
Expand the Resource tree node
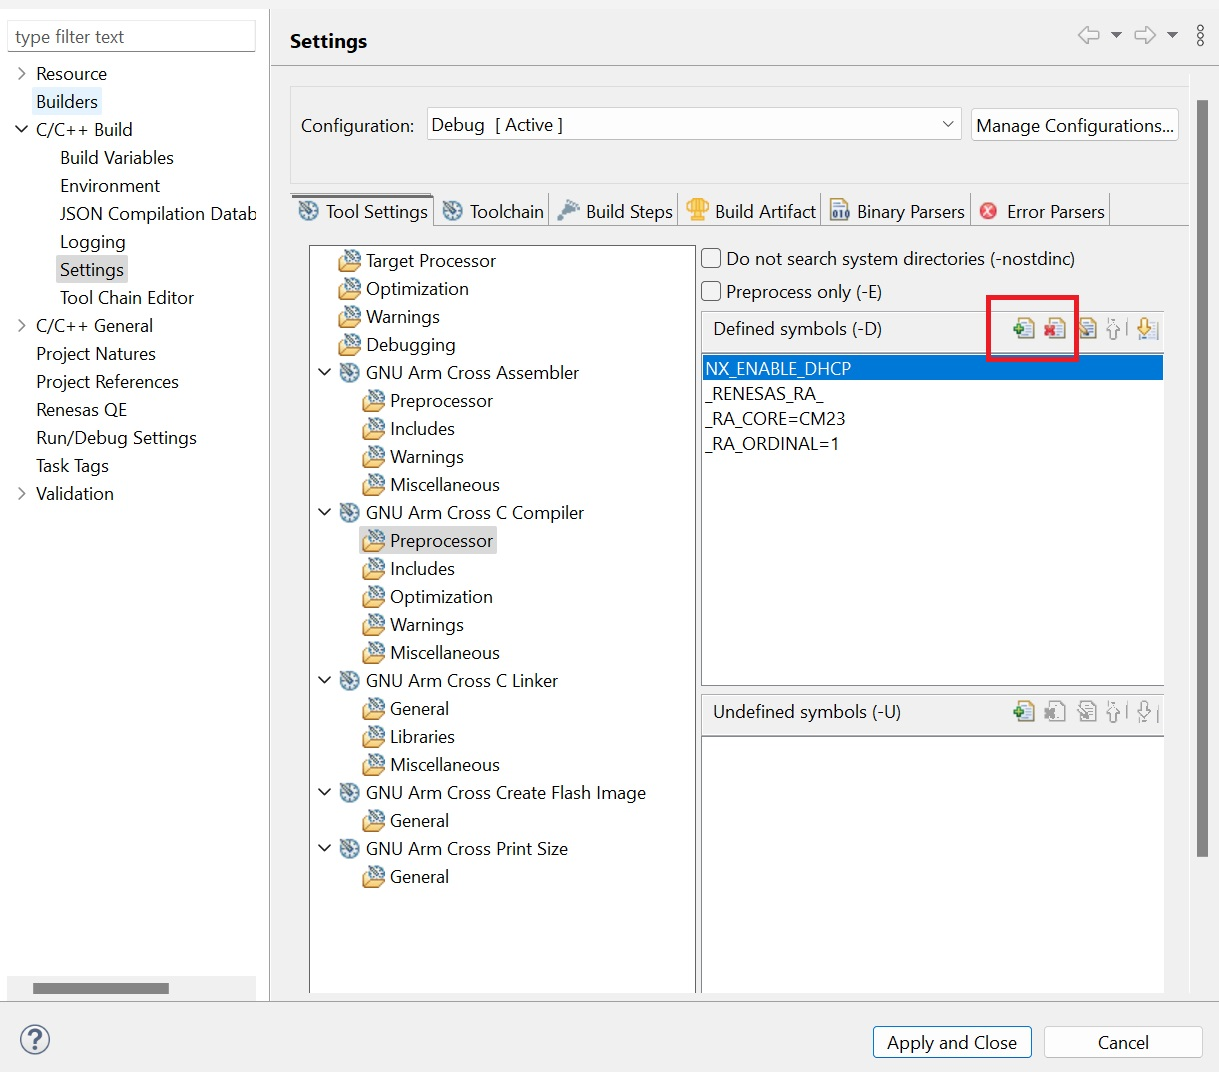(21, 73)
